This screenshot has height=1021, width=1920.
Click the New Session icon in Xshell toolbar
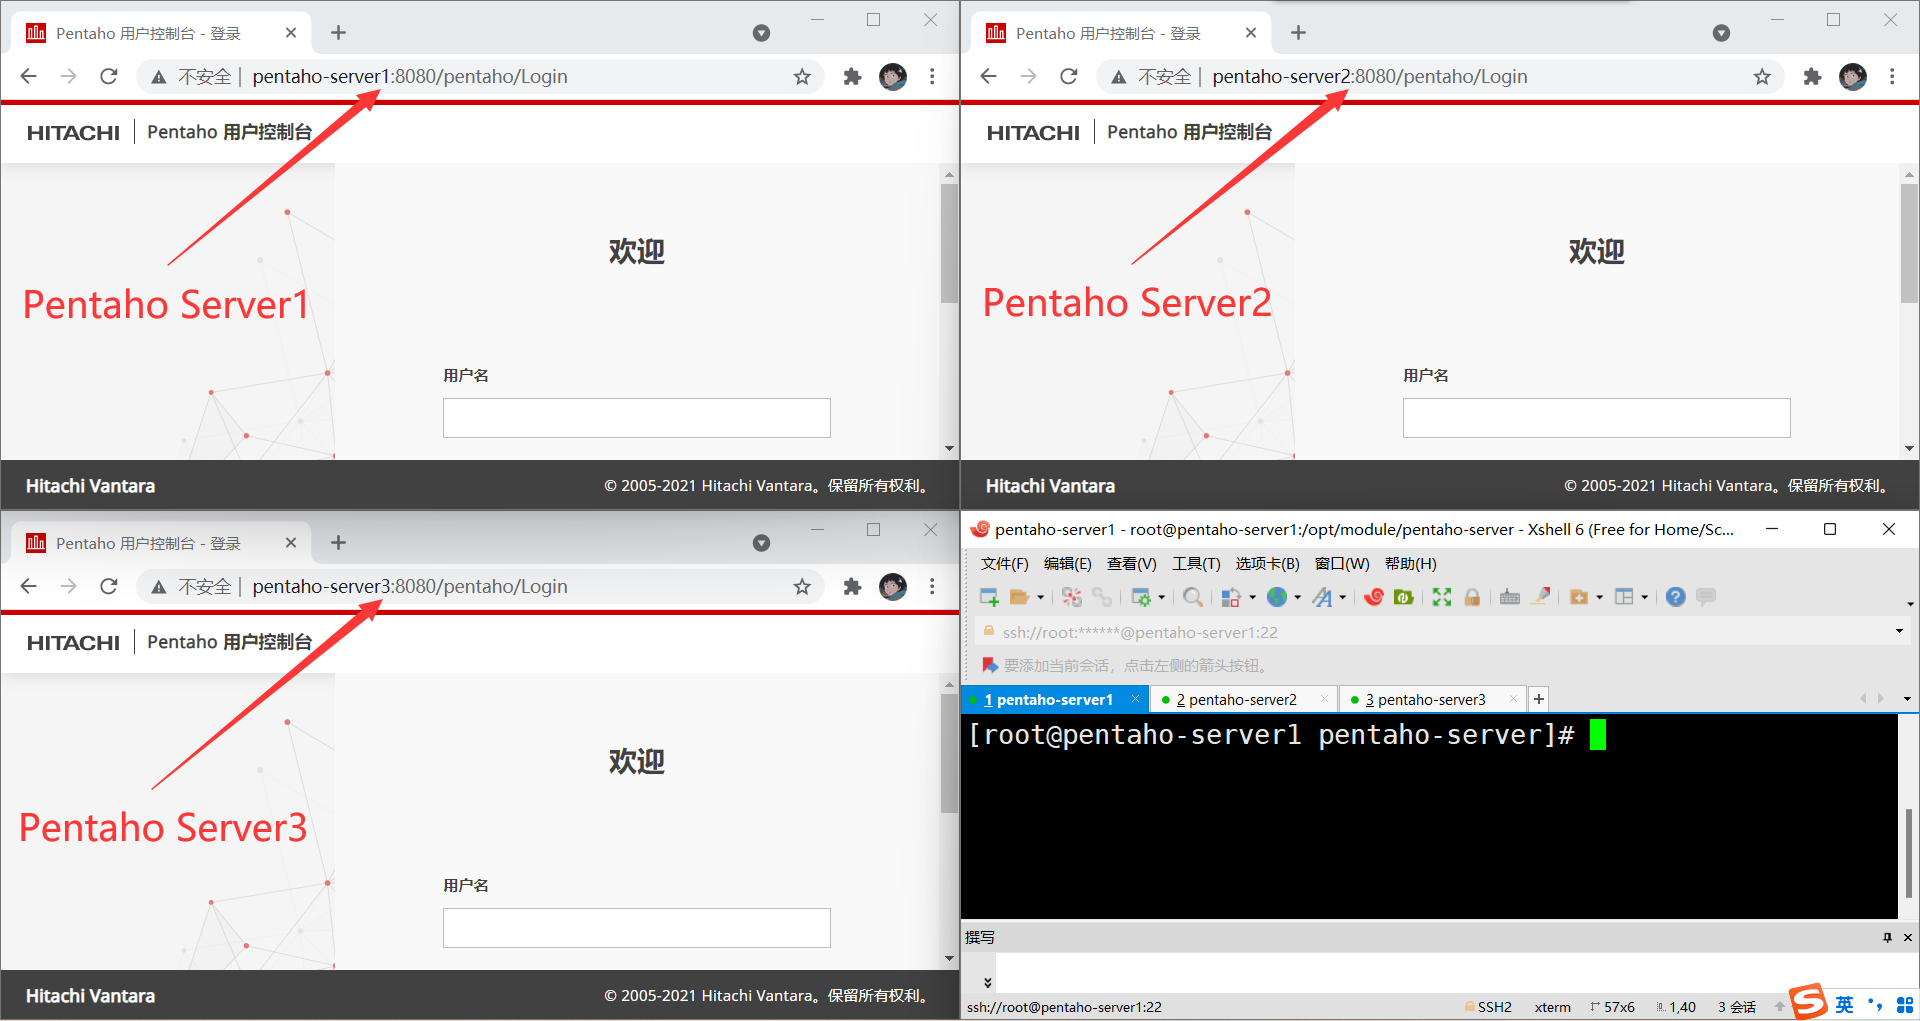(989, 597)
